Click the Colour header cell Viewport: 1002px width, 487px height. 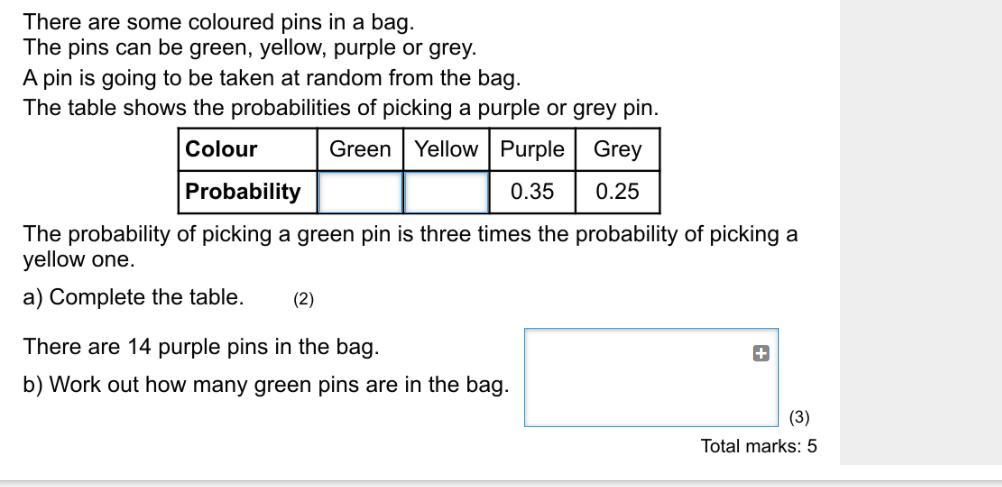[247, 150]
